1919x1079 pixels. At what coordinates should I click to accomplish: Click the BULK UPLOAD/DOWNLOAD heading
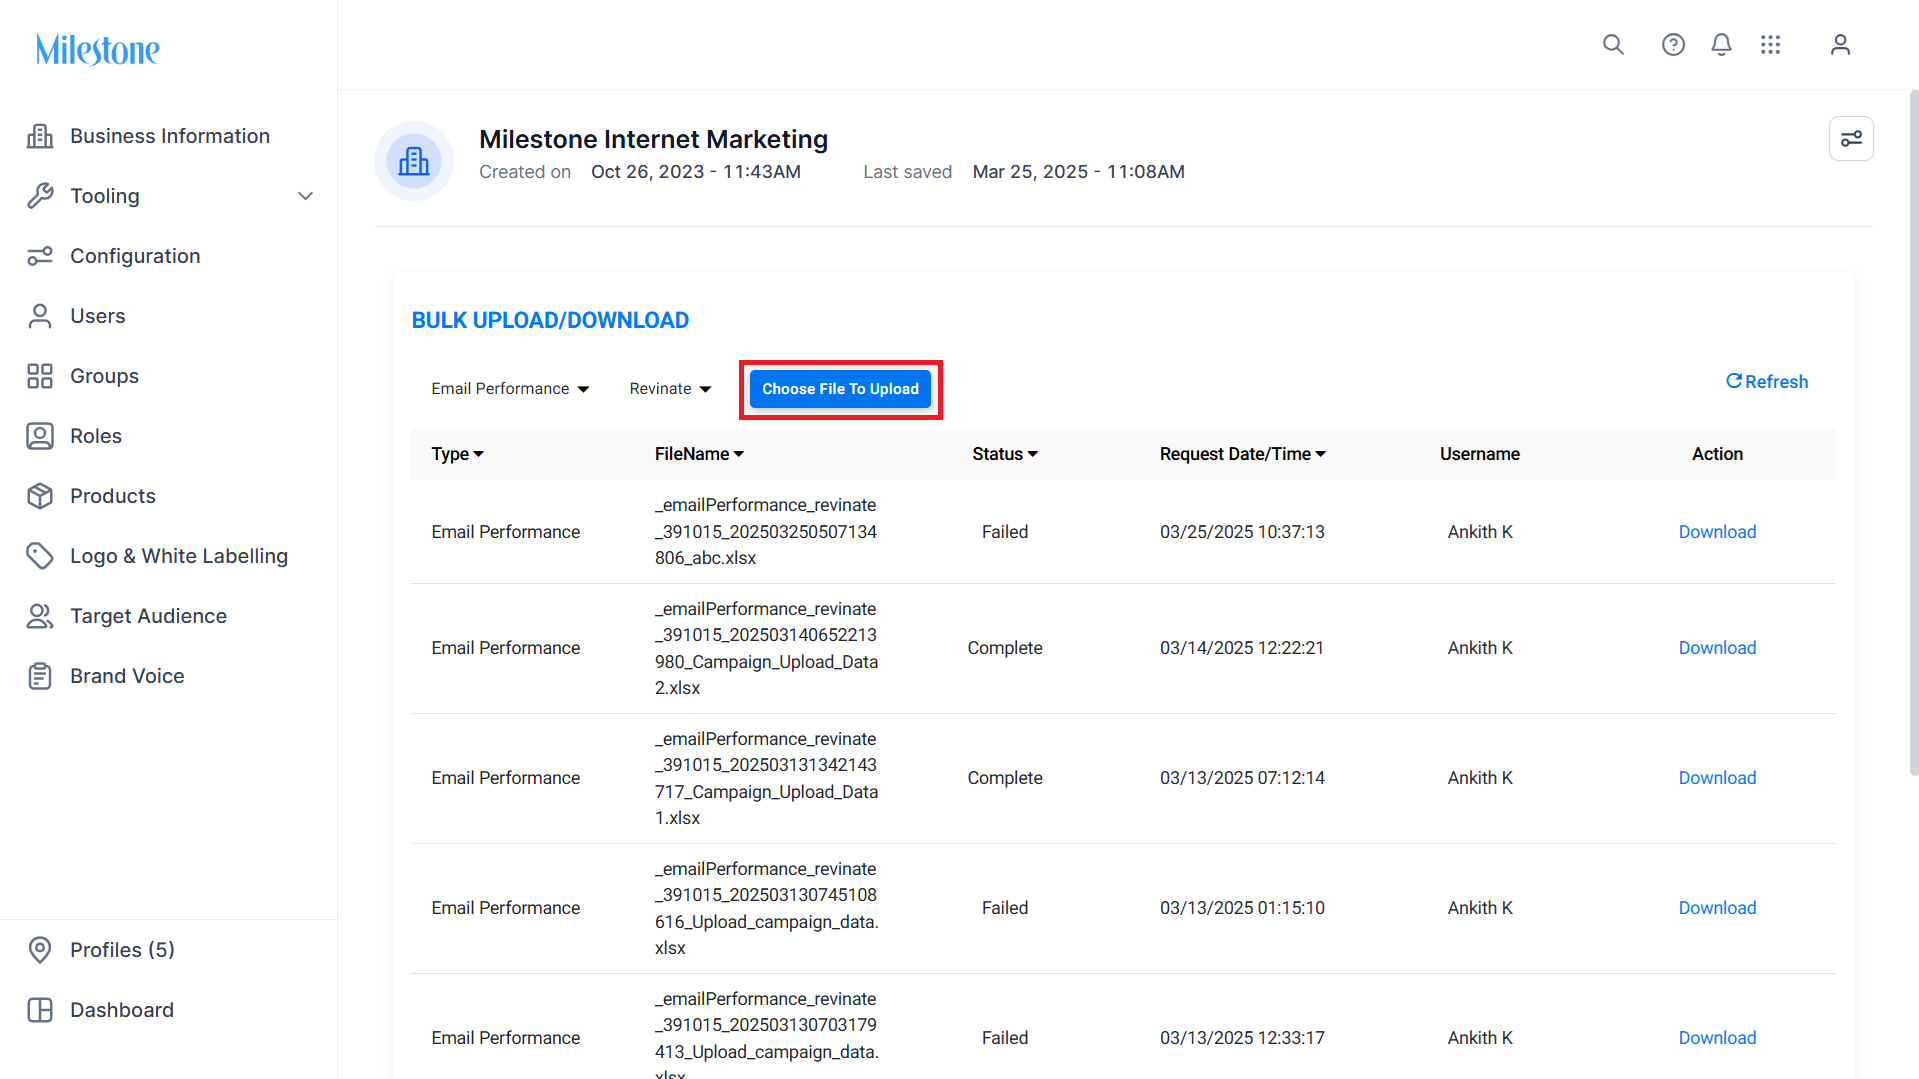[550, 320]
